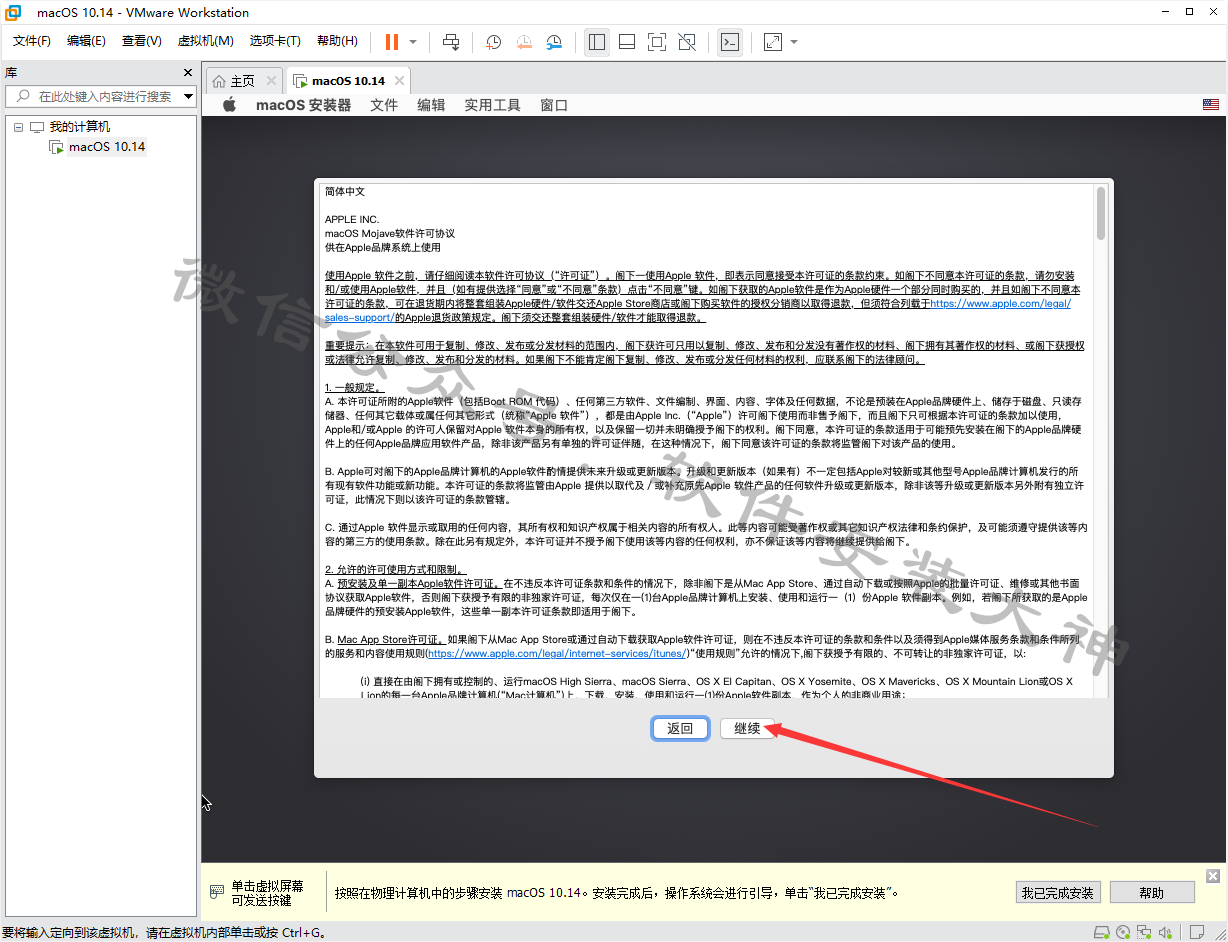Click the Apple logo menu in guest
Screen dimensions: 1228x942
coord(229,105)
